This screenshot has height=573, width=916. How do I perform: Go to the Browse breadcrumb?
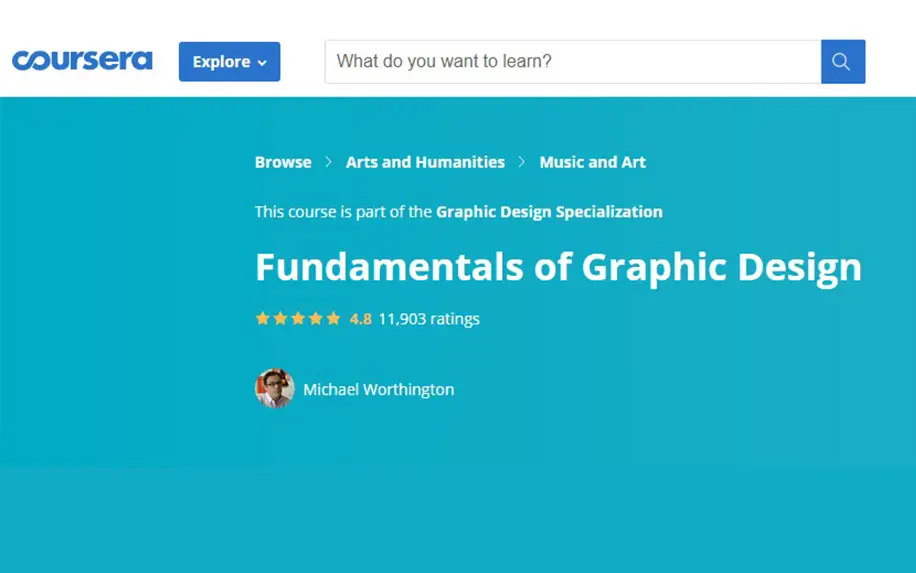(283, 162)
